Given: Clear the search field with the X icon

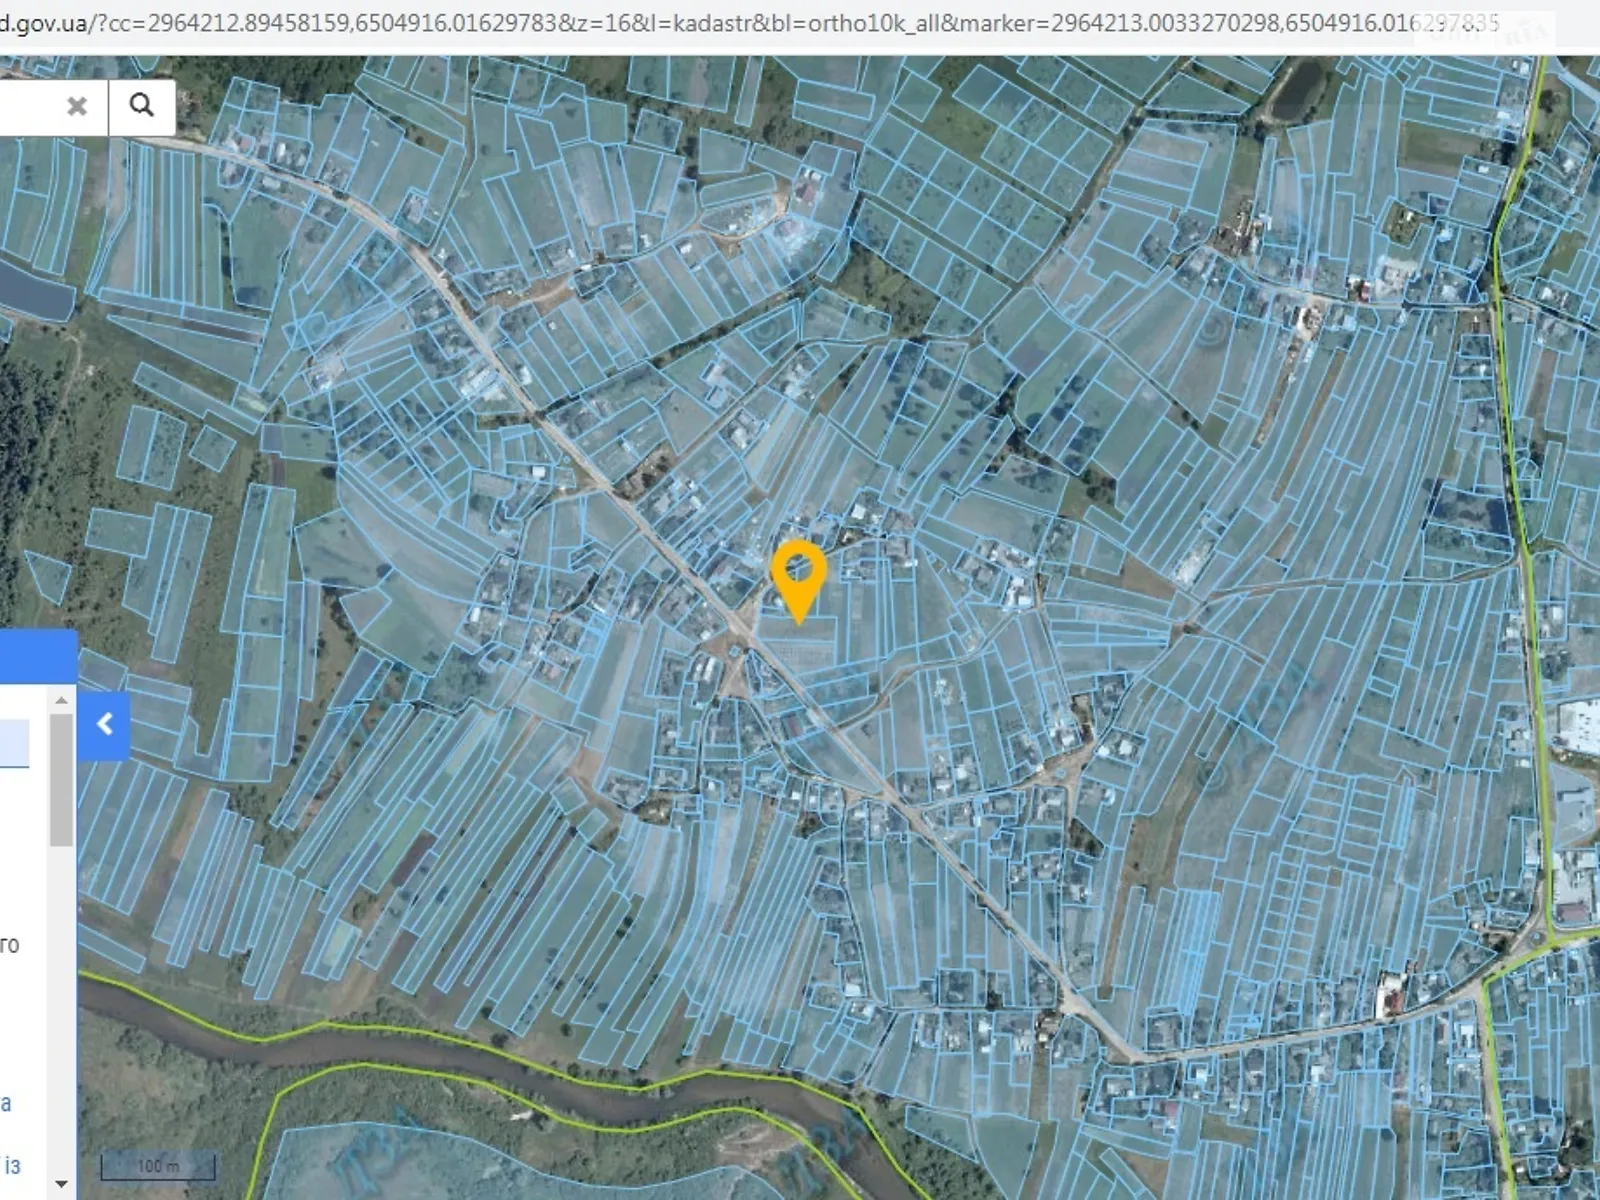Looking at the screenshot, I should click(77, 106).
